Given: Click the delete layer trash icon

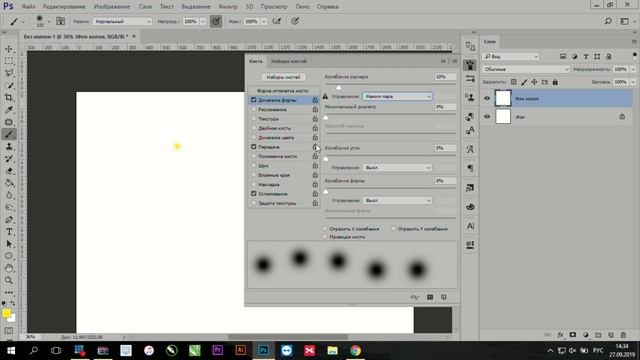Looking at the screenshot, I should (623, 335).
